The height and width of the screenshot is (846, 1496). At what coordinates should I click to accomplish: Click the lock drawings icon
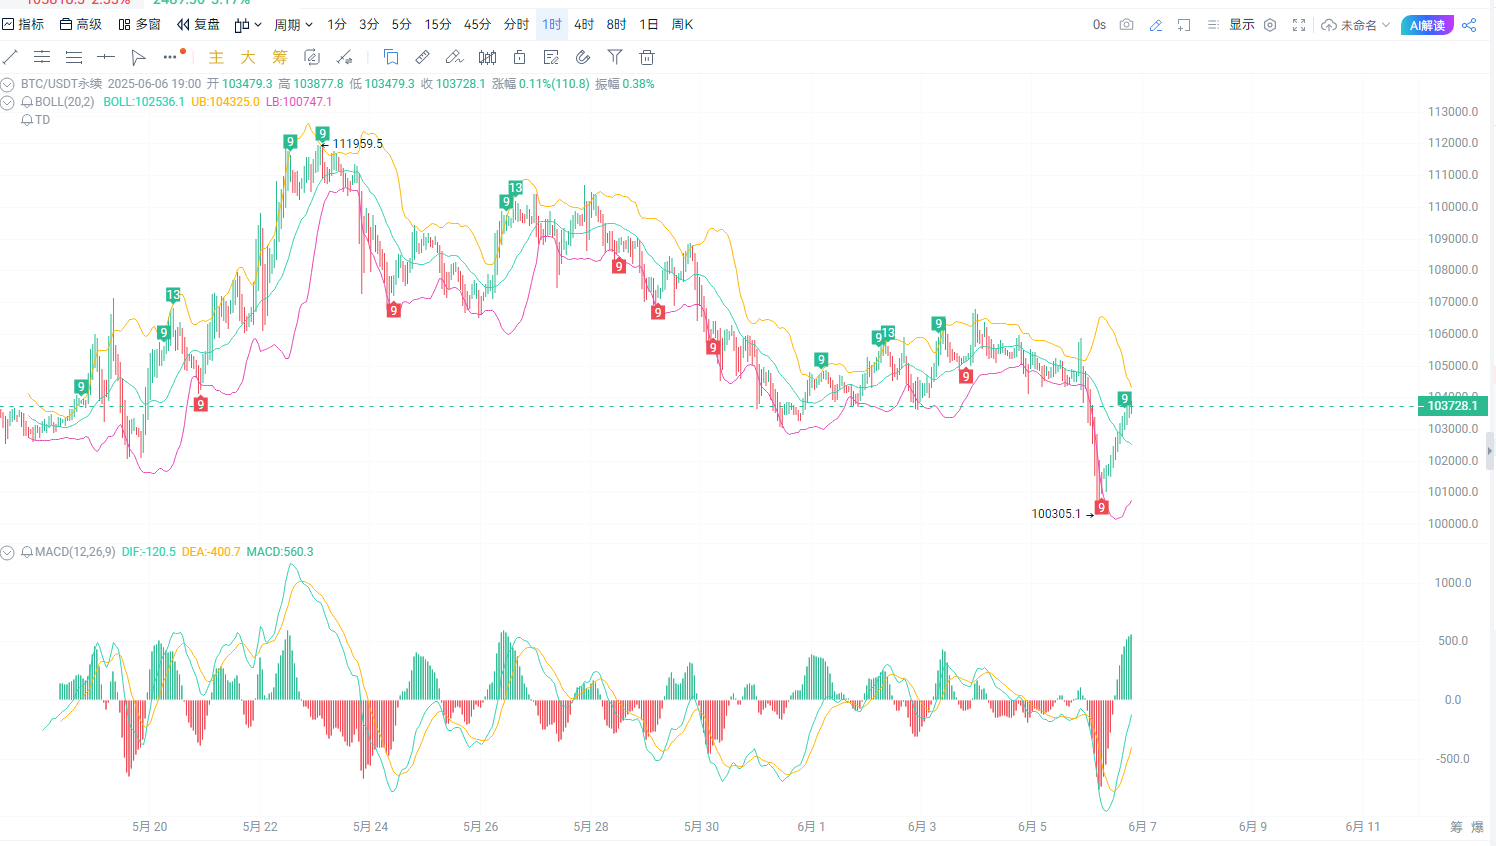[x=519, y=57]
